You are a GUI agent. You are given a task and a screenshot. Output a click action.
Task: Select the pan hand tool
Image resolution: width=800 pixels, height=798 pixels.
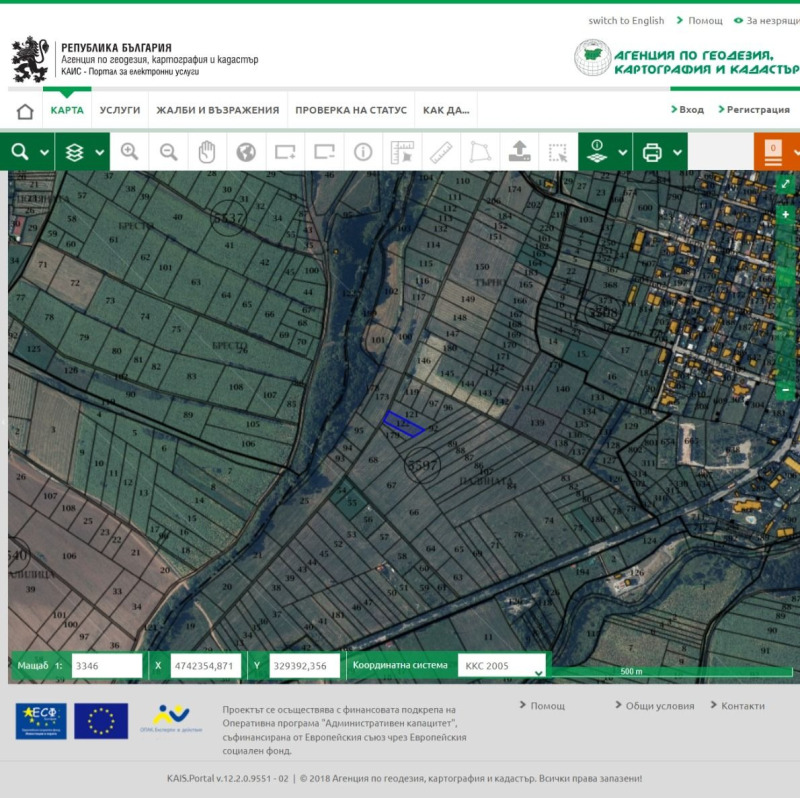(207, 152)
